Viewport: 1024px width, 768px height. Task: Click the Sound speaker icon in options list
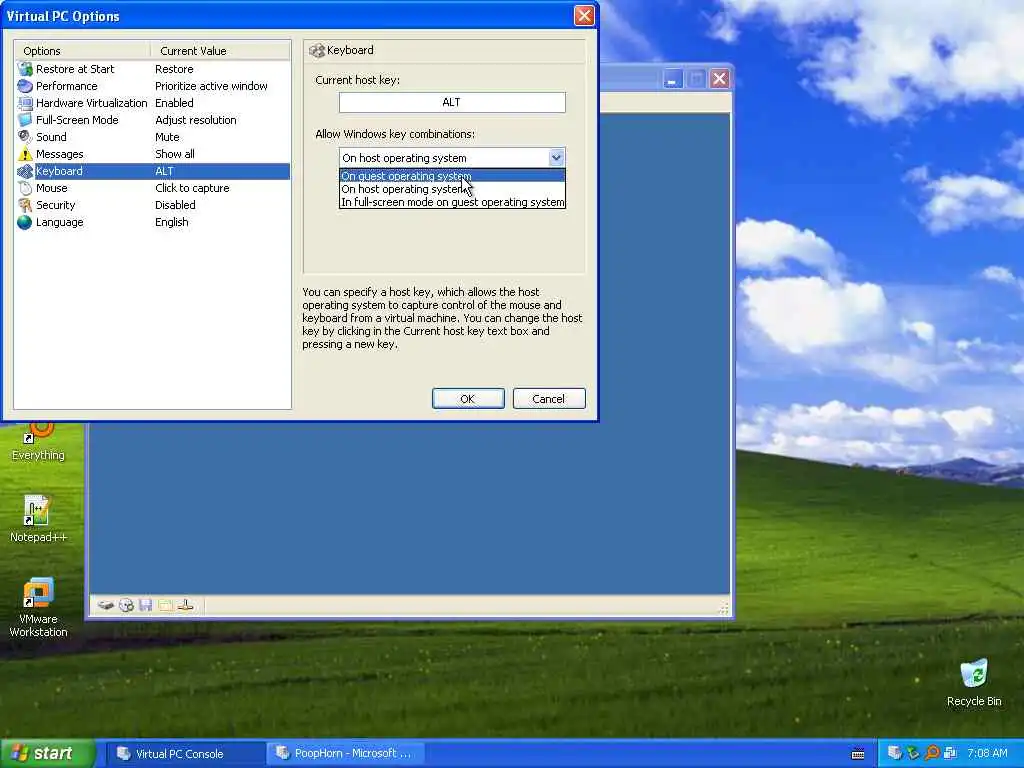click(x=25, y=137)
